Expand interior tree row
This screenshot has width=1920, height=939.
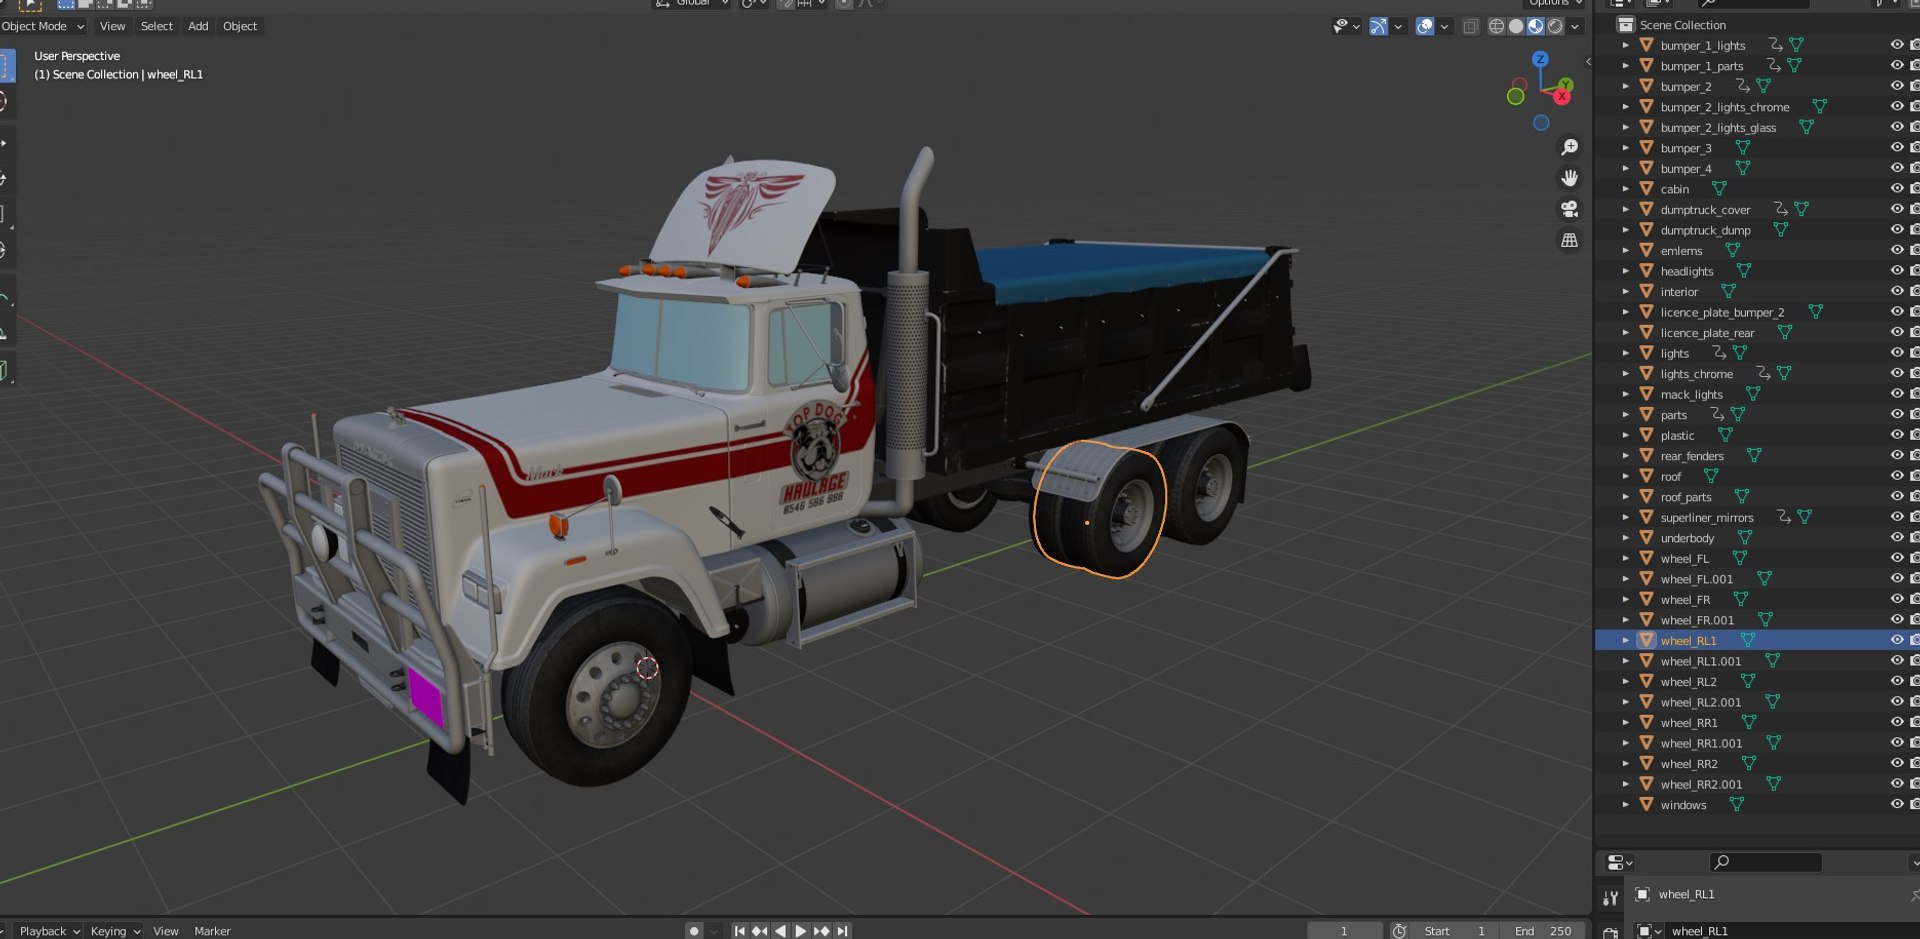tap(1625, 292)
